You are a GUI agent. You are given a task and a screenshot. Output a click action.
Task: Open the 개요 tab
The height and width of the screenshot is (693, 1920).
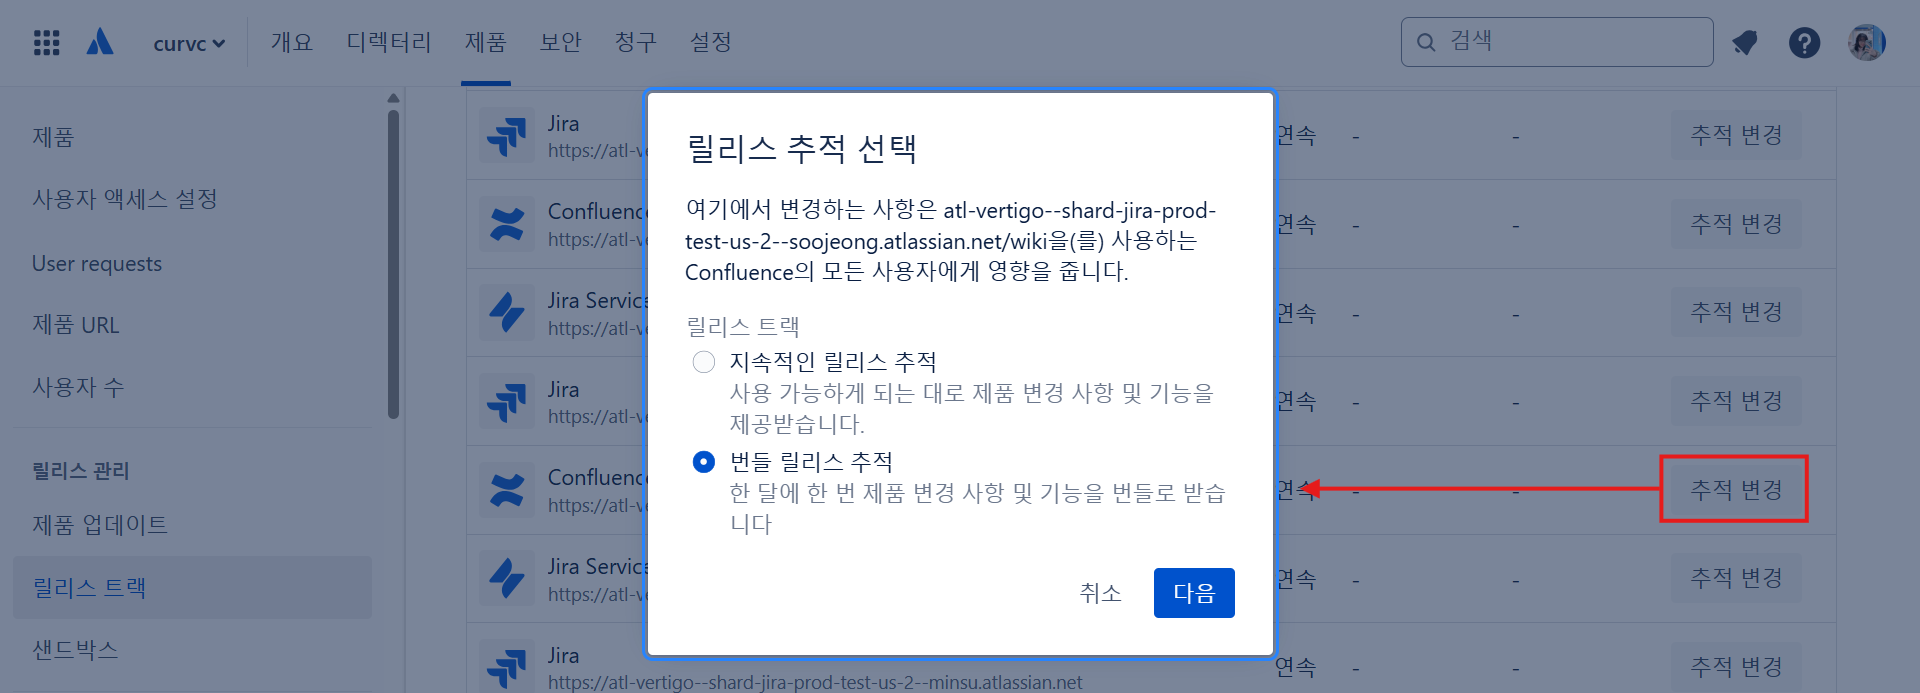292,42
